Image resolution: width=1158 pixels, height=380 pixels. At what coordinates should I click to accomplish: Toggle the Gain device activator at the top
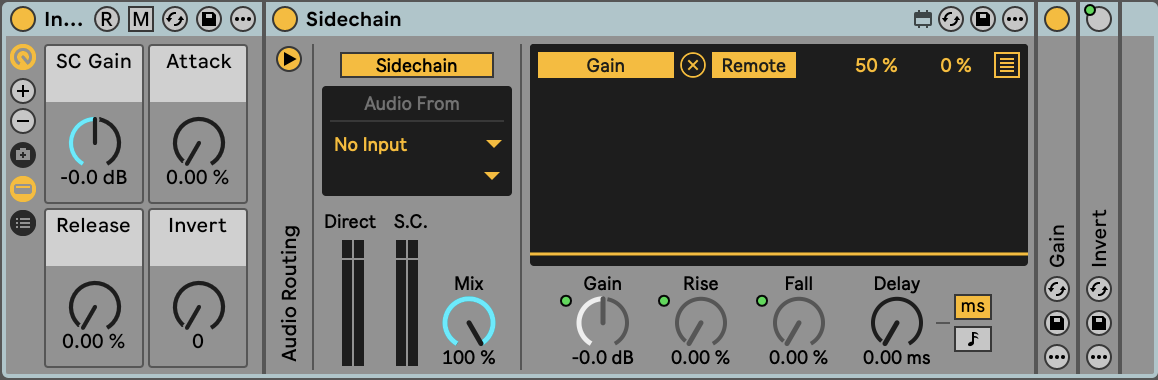pos(1057,20)
